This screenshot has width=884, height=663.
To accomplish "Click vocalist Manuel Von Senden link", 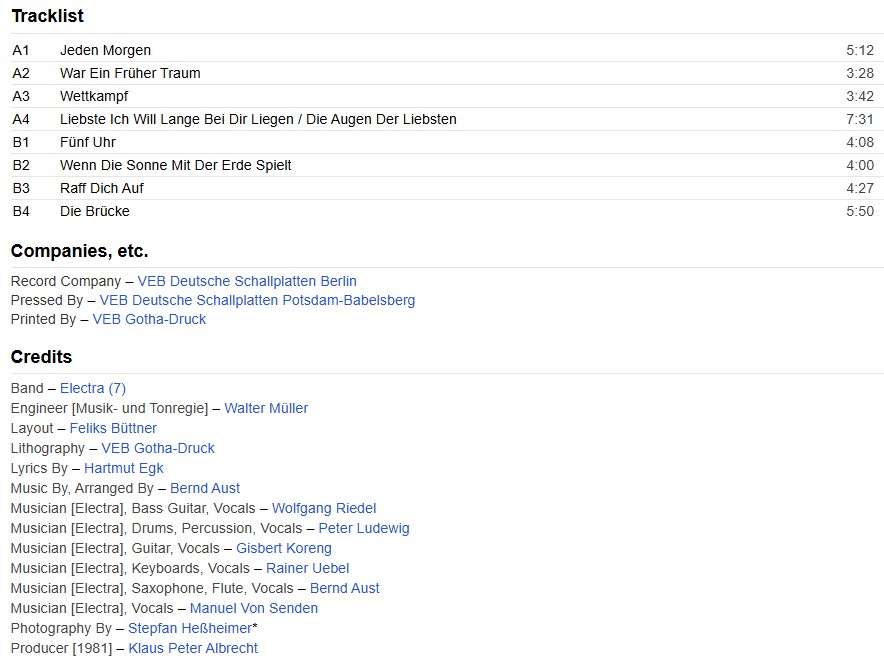I will point(254,608).
